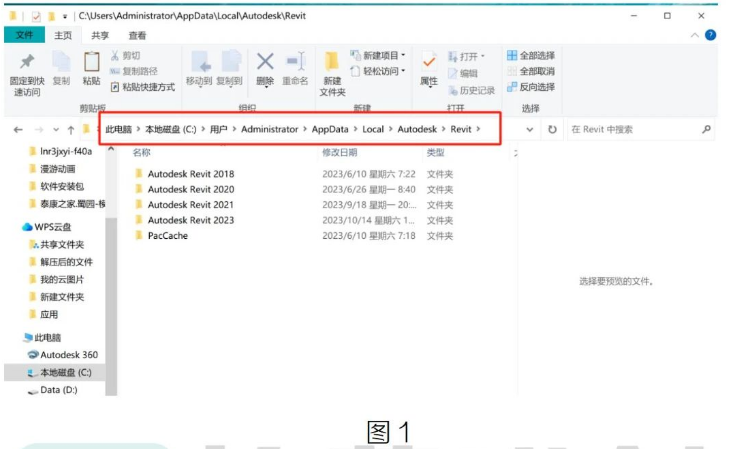
Task: Click the 复制 (Copy) ribbon icon
Action: click(61, 61)
